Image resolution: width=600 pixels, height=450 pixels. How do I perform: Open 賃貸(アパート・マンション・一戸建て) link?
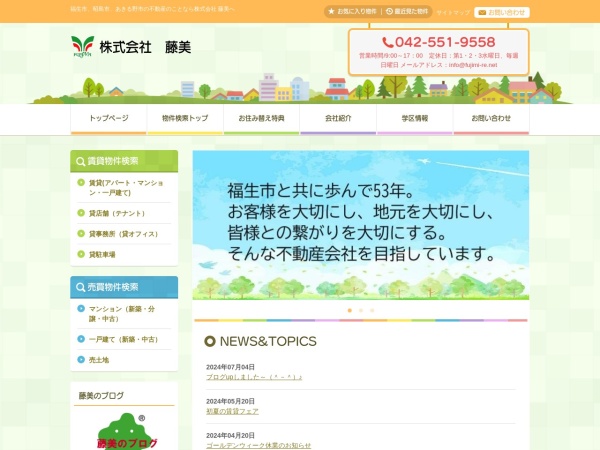[126, 188]
